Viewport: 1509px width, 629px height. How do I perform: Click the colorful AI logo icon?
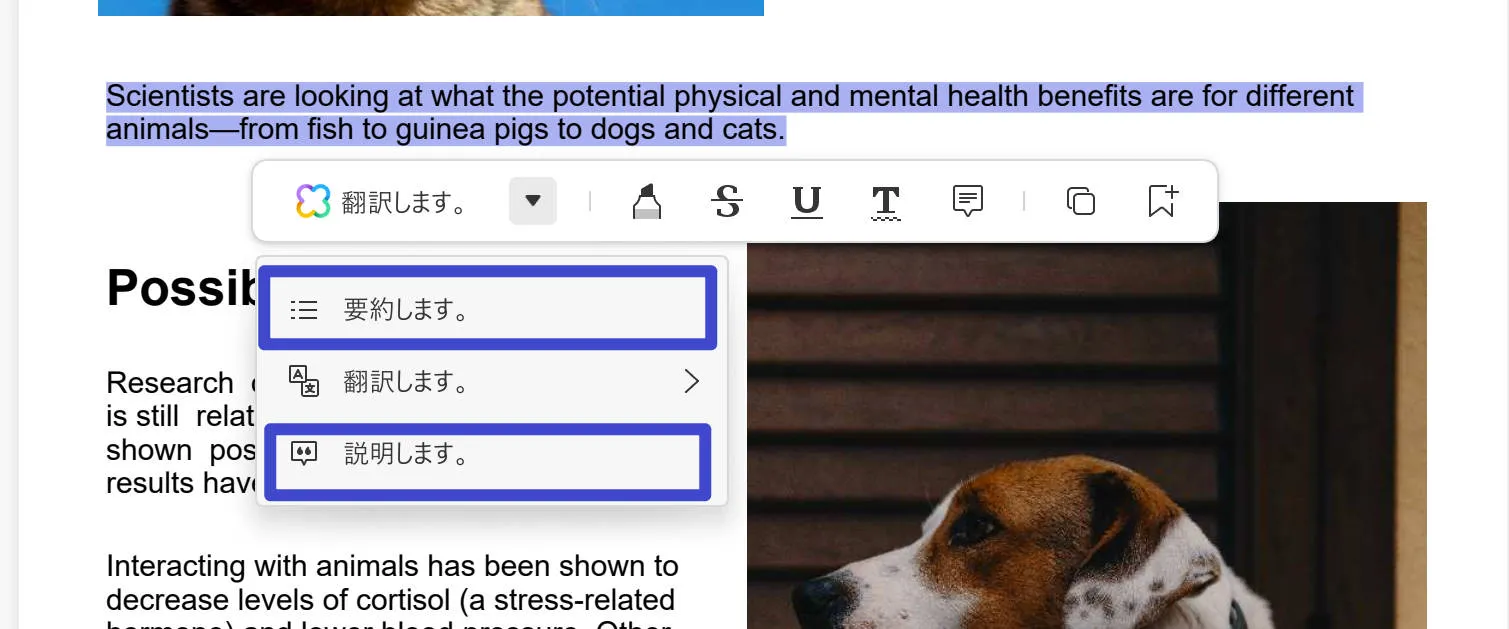(x=313, y=201)
